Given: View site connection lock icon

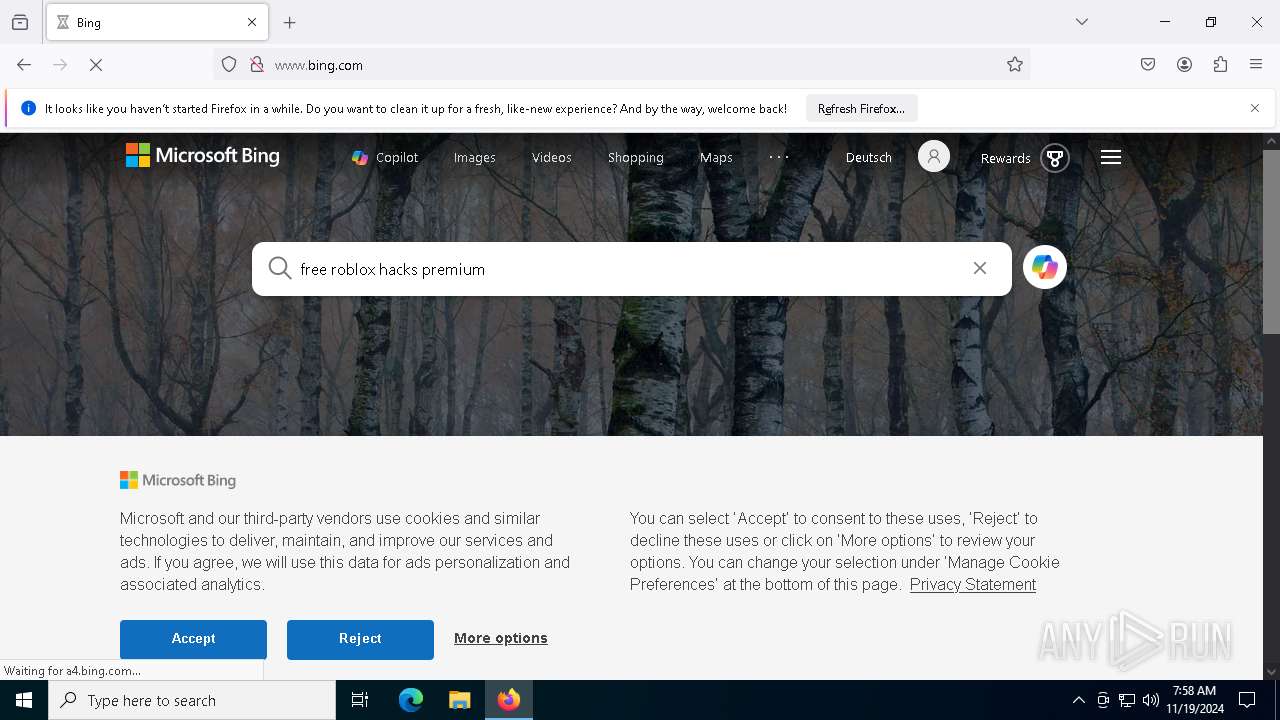Looking at the screenshot, I should click(x=257, y=65).
